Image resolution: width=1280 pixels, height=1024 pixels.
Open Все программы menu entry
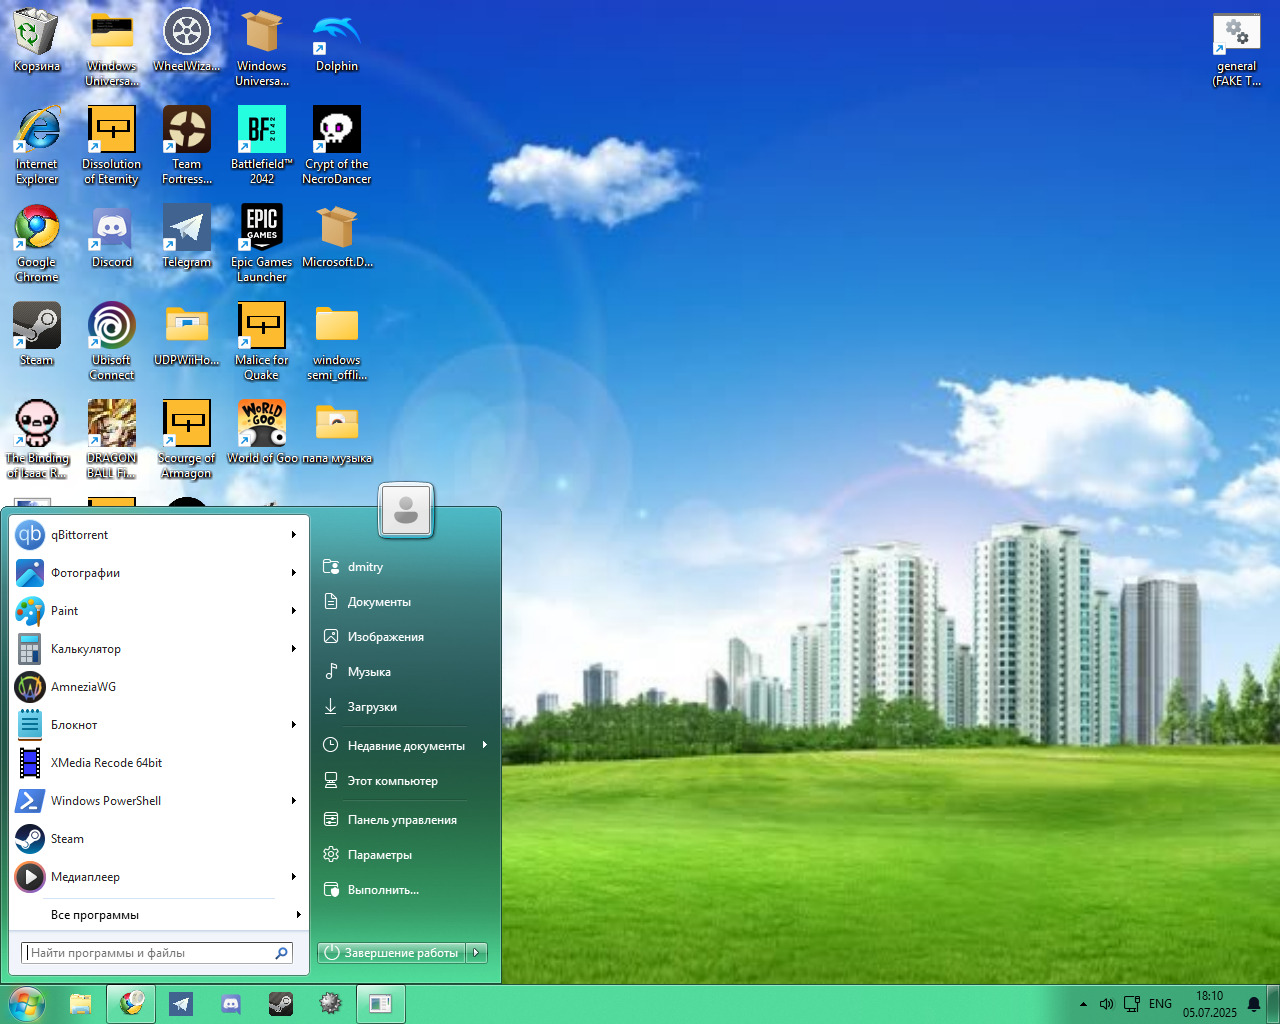pyautogui.click(x=95, y=915)
